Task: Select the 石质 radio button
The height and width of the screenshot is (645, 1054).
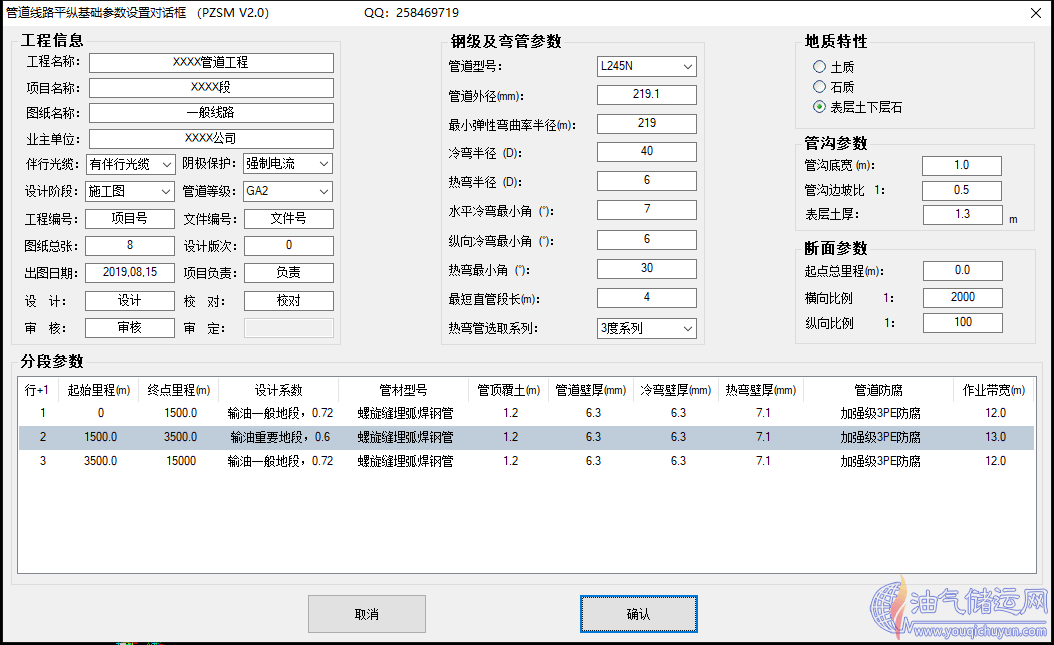Action: [817, 87]
